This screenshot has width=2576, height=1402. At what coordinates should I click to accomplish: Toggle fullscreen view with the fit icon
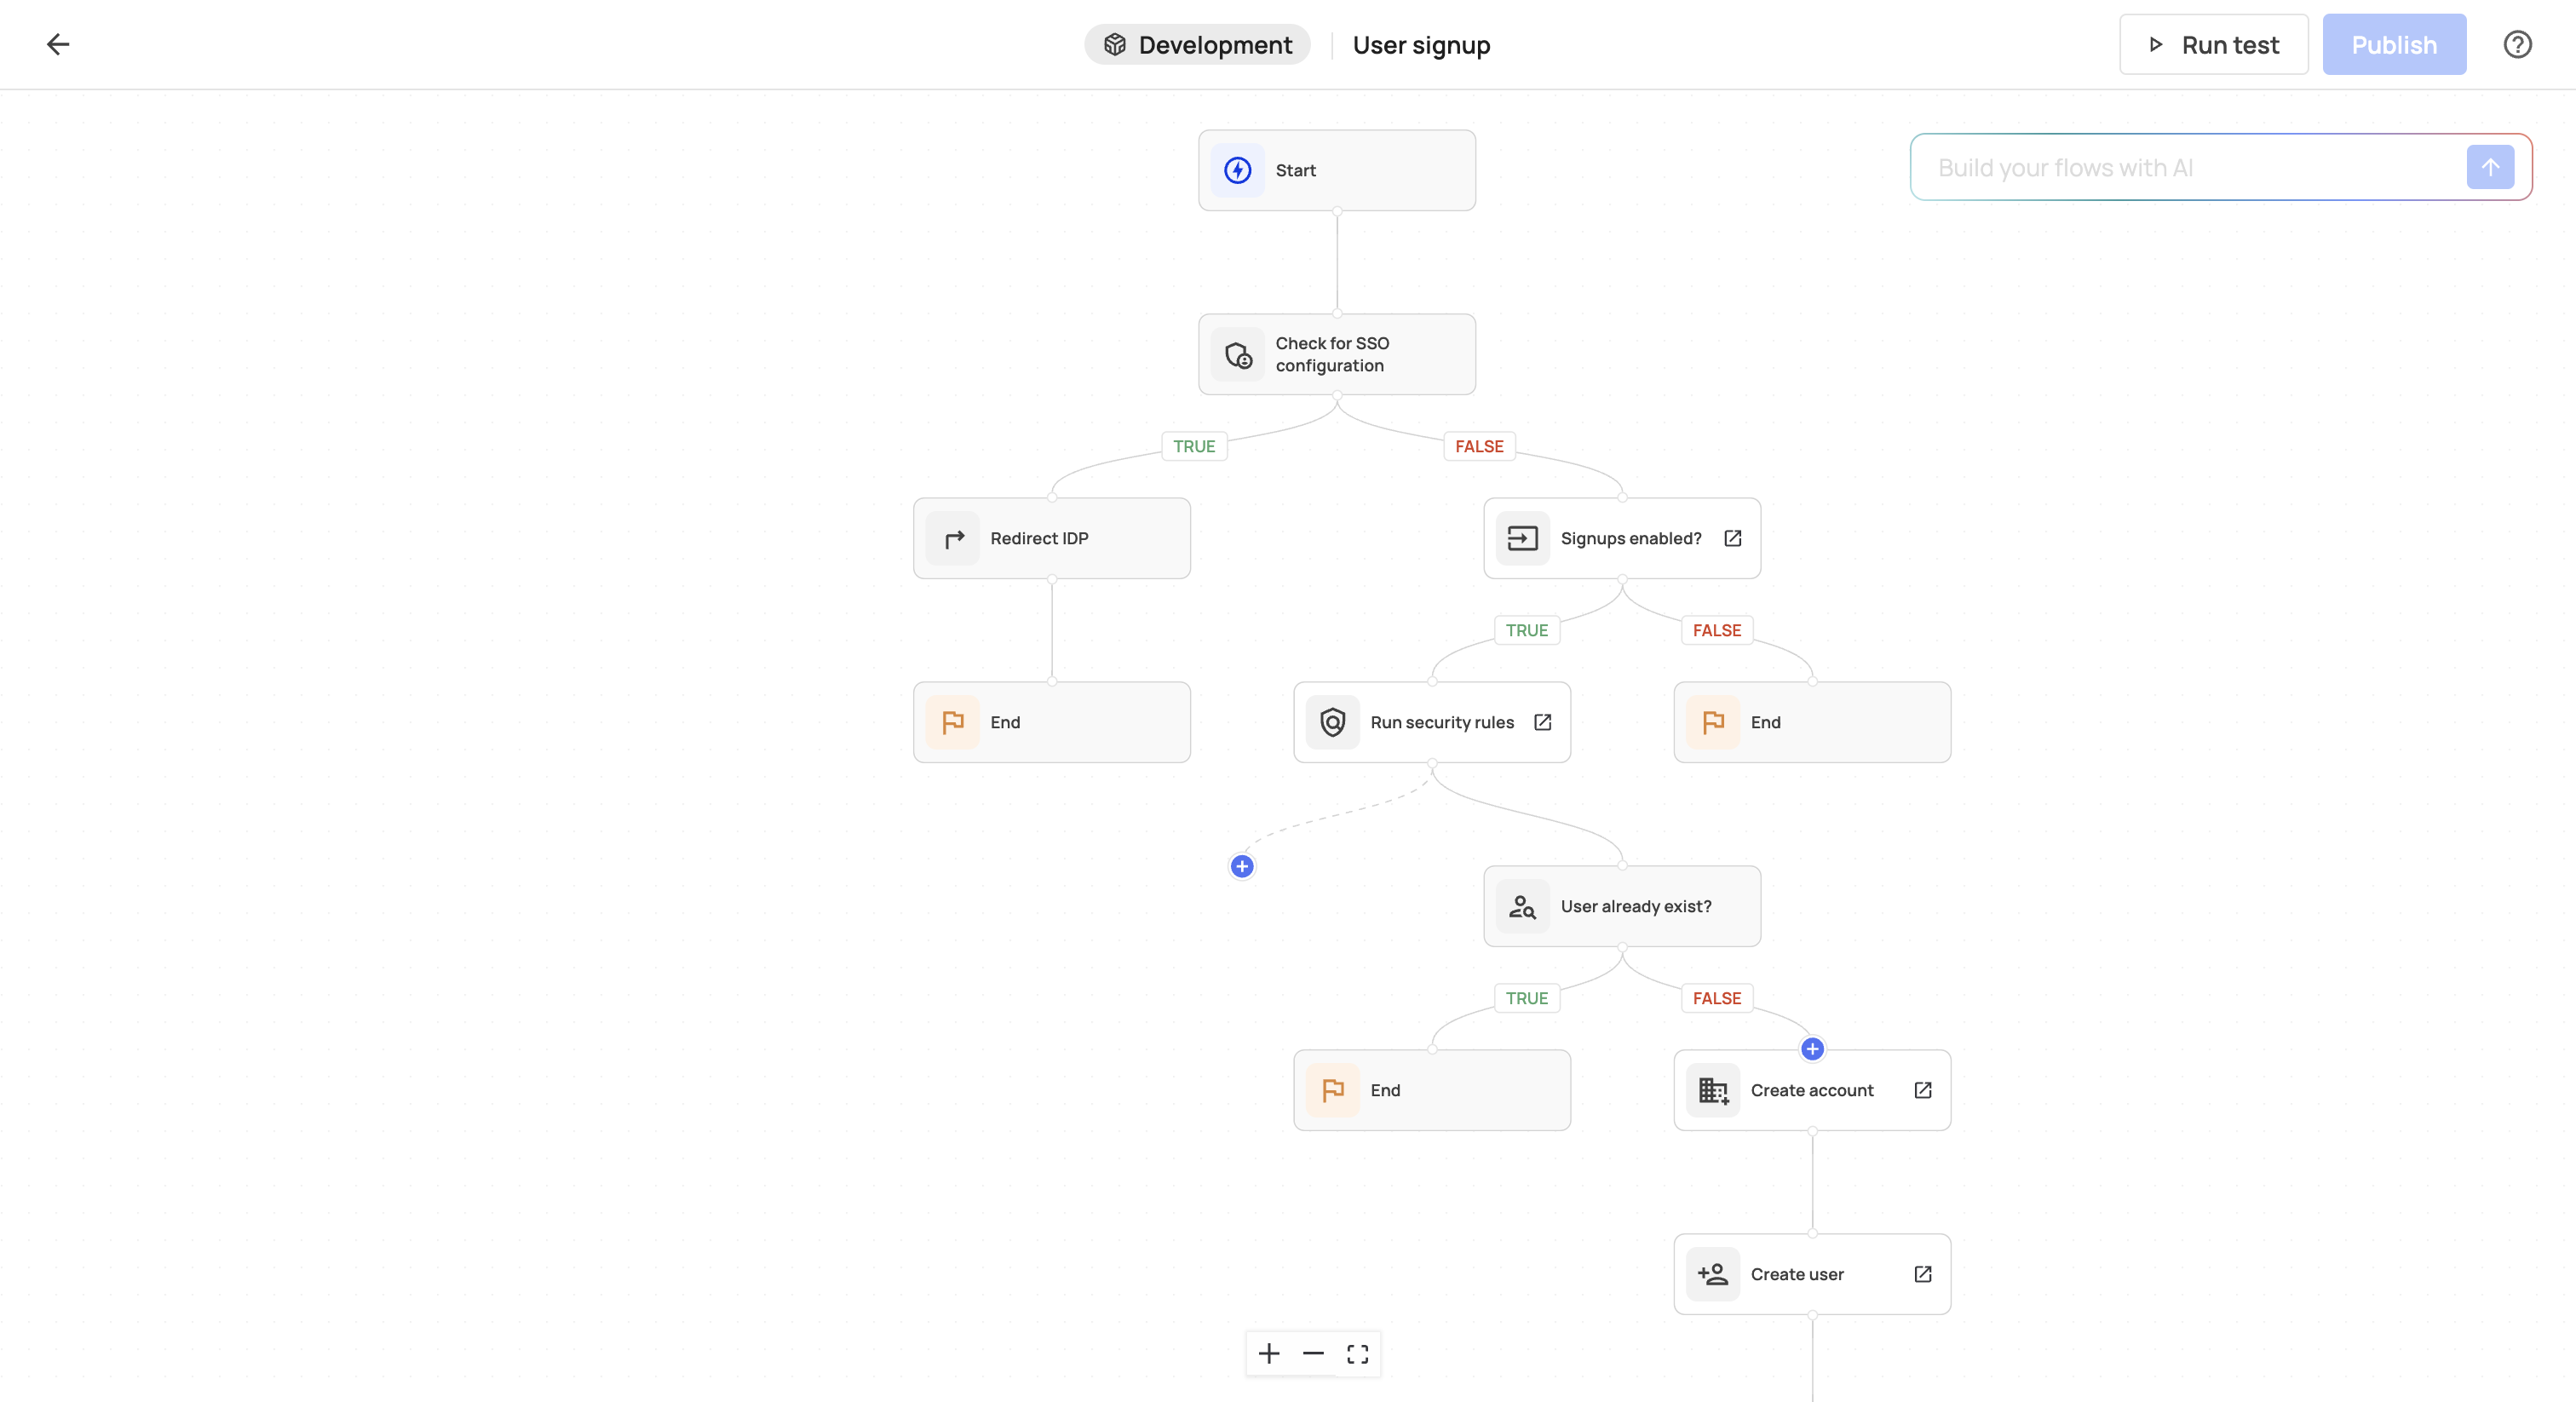pyautogui.click(x=1357, y=1353)
